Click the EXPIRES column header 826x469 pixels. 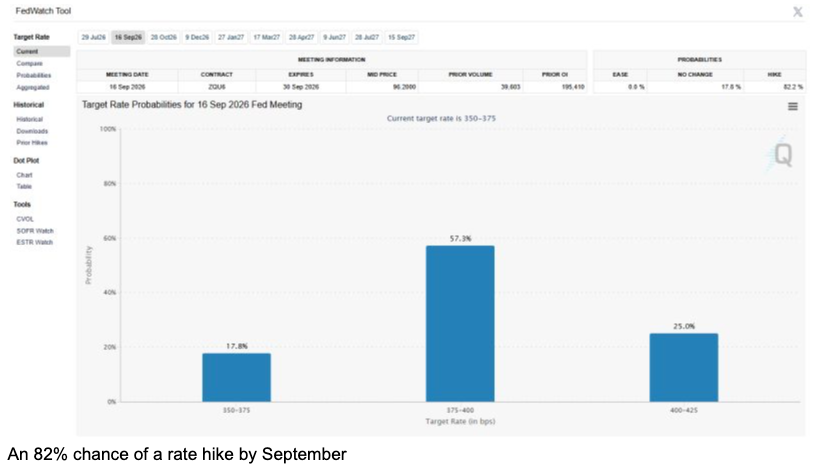click(301, 74)
